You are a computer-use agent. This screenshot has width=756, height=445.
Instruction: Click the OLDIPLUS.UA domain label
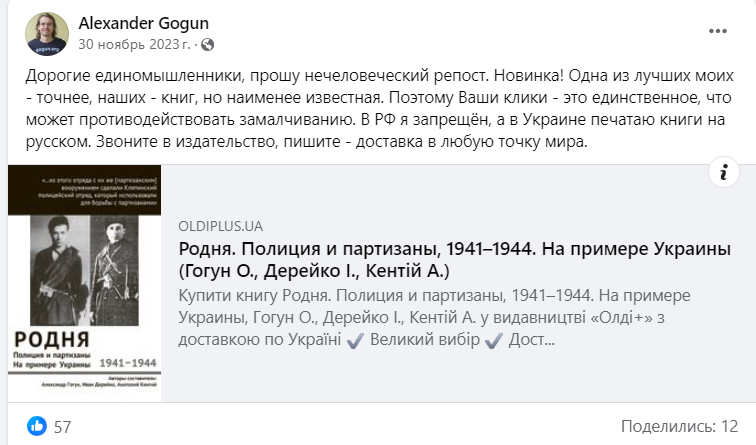pos(221,226)
